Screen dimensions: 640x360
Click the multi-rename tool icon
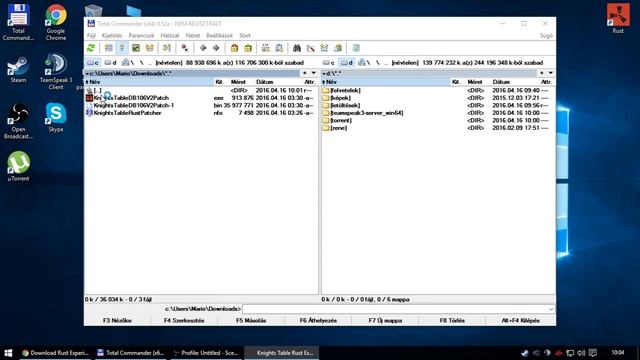pos(311,48)
